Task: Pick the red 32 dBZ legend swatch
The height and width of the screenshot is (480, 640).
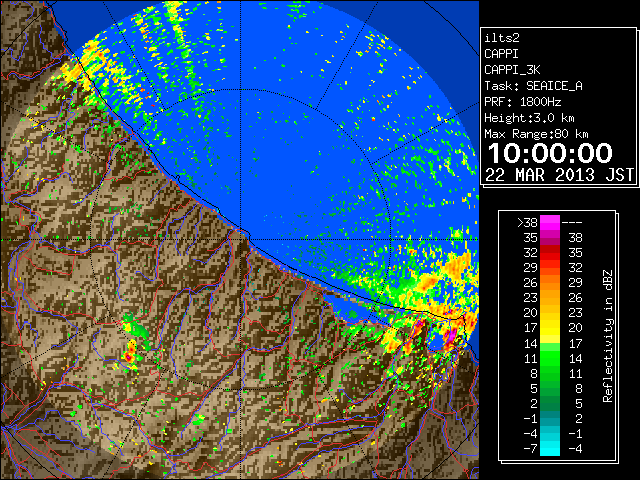Action: (550, 253)
